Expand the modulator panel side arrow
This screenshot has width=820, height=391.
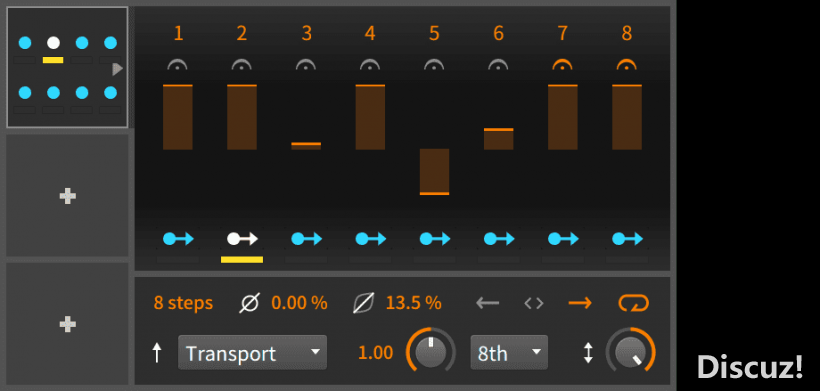pos(118,68)
